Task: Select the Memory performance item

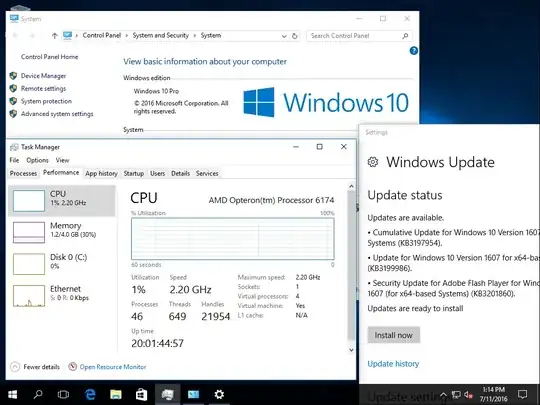Action: click(62, 232)
